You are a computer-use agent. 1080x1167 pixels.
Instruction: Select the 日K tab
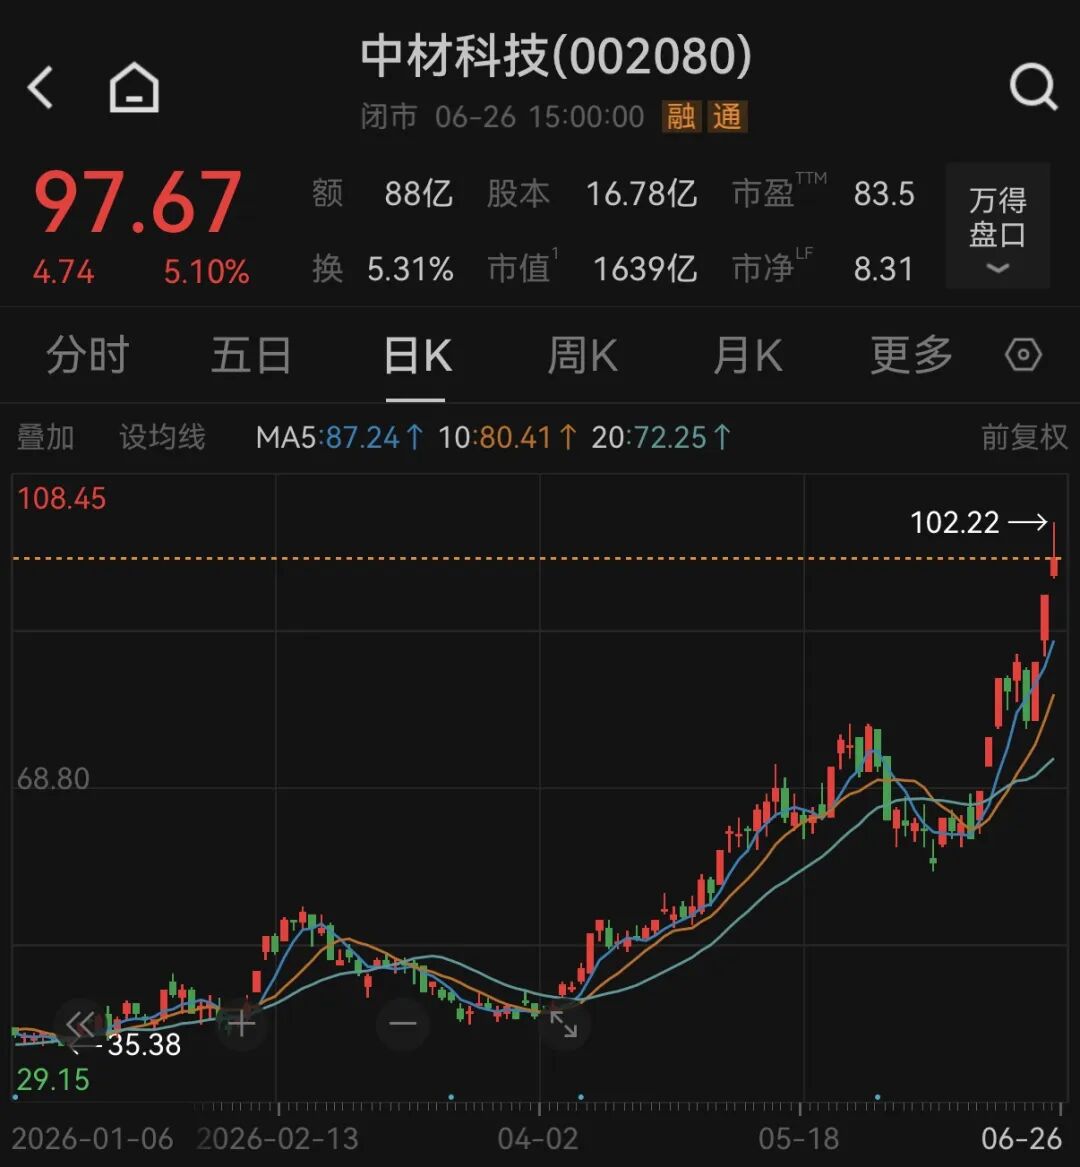click(x=418, y=355)
